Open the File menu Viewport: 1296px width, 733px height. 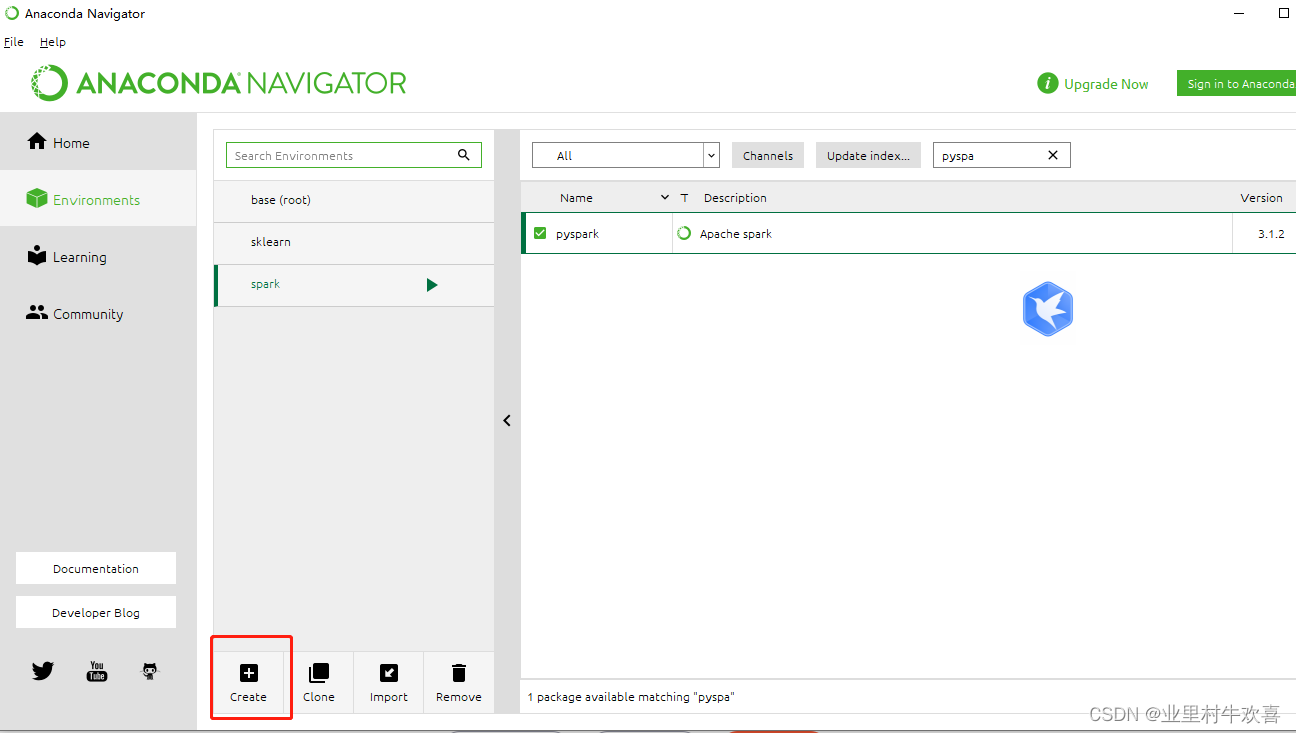(x=13, y=42)
